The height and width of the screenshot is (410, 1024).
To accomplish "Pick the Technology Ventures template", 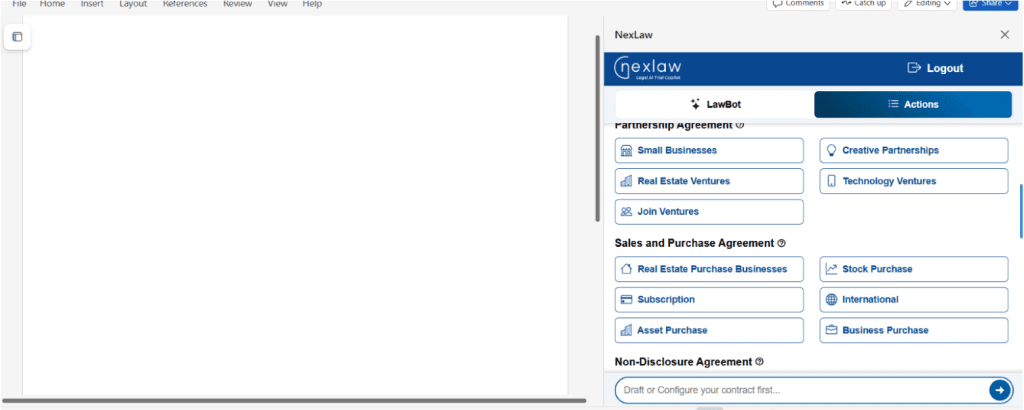I will tap(914, 181).
